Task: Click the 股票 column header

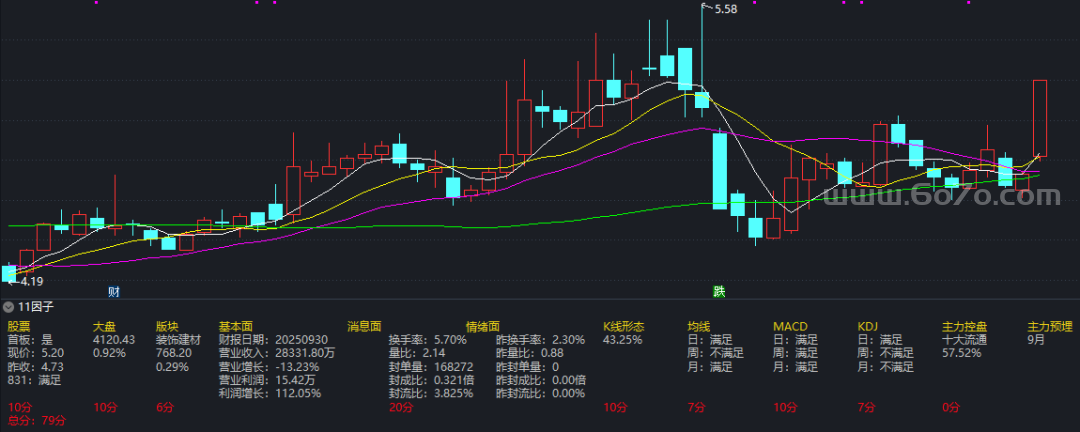Action: click(19, 326)
